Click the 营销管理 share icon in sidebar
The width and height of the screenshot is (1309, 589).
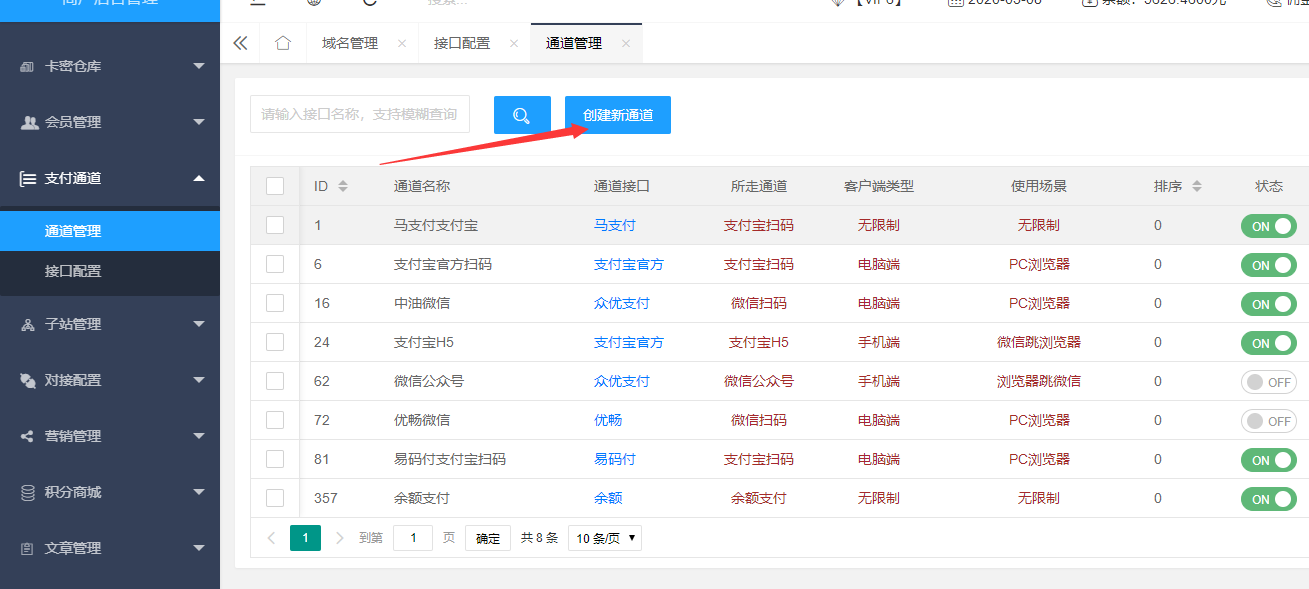pos(28,436)
